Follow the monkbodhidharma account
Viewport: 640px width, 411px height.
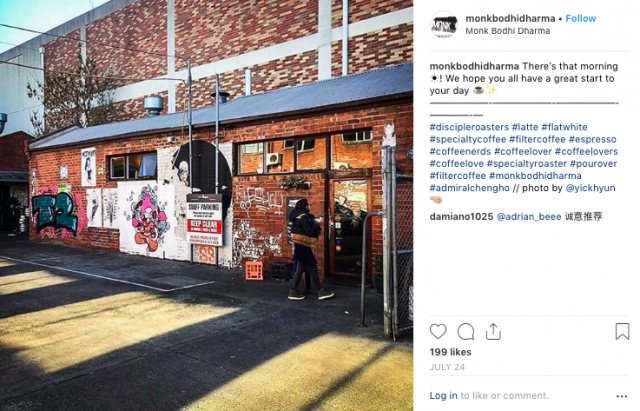click(580, 18)
